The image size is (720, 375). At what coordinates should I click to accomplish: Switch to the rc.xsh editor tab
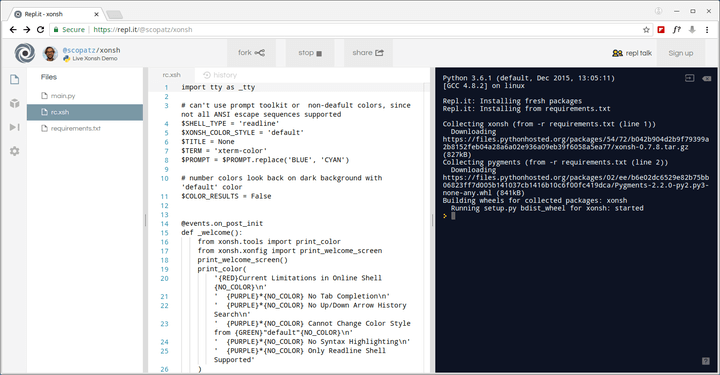(x=171, y=75)
